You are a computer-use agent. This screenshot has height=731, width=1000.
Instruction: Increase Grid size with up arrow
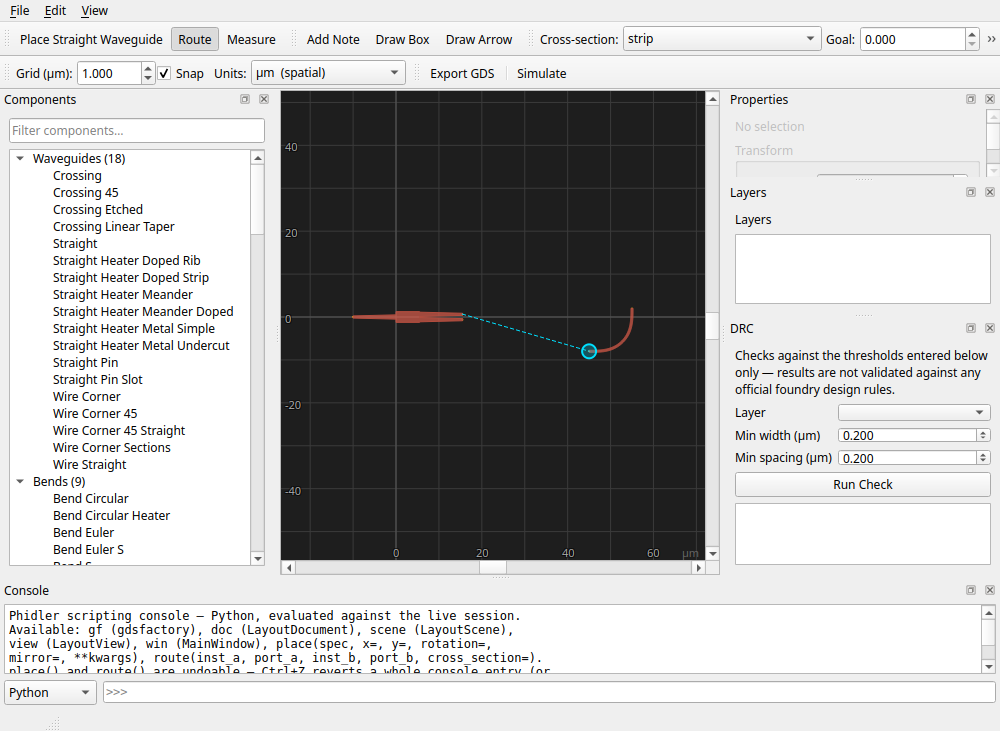[147, 68]
